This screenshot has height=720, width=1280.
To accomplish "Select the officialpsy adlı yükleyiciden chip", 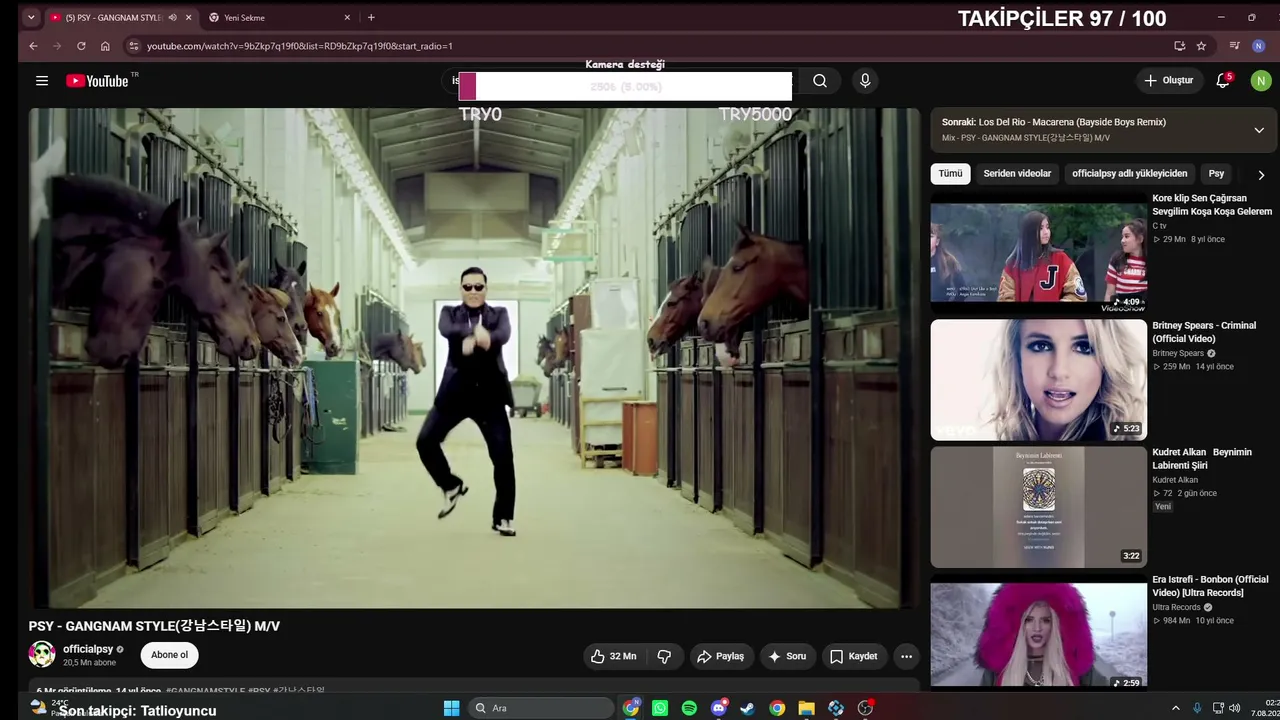I will click(1130, 174).
